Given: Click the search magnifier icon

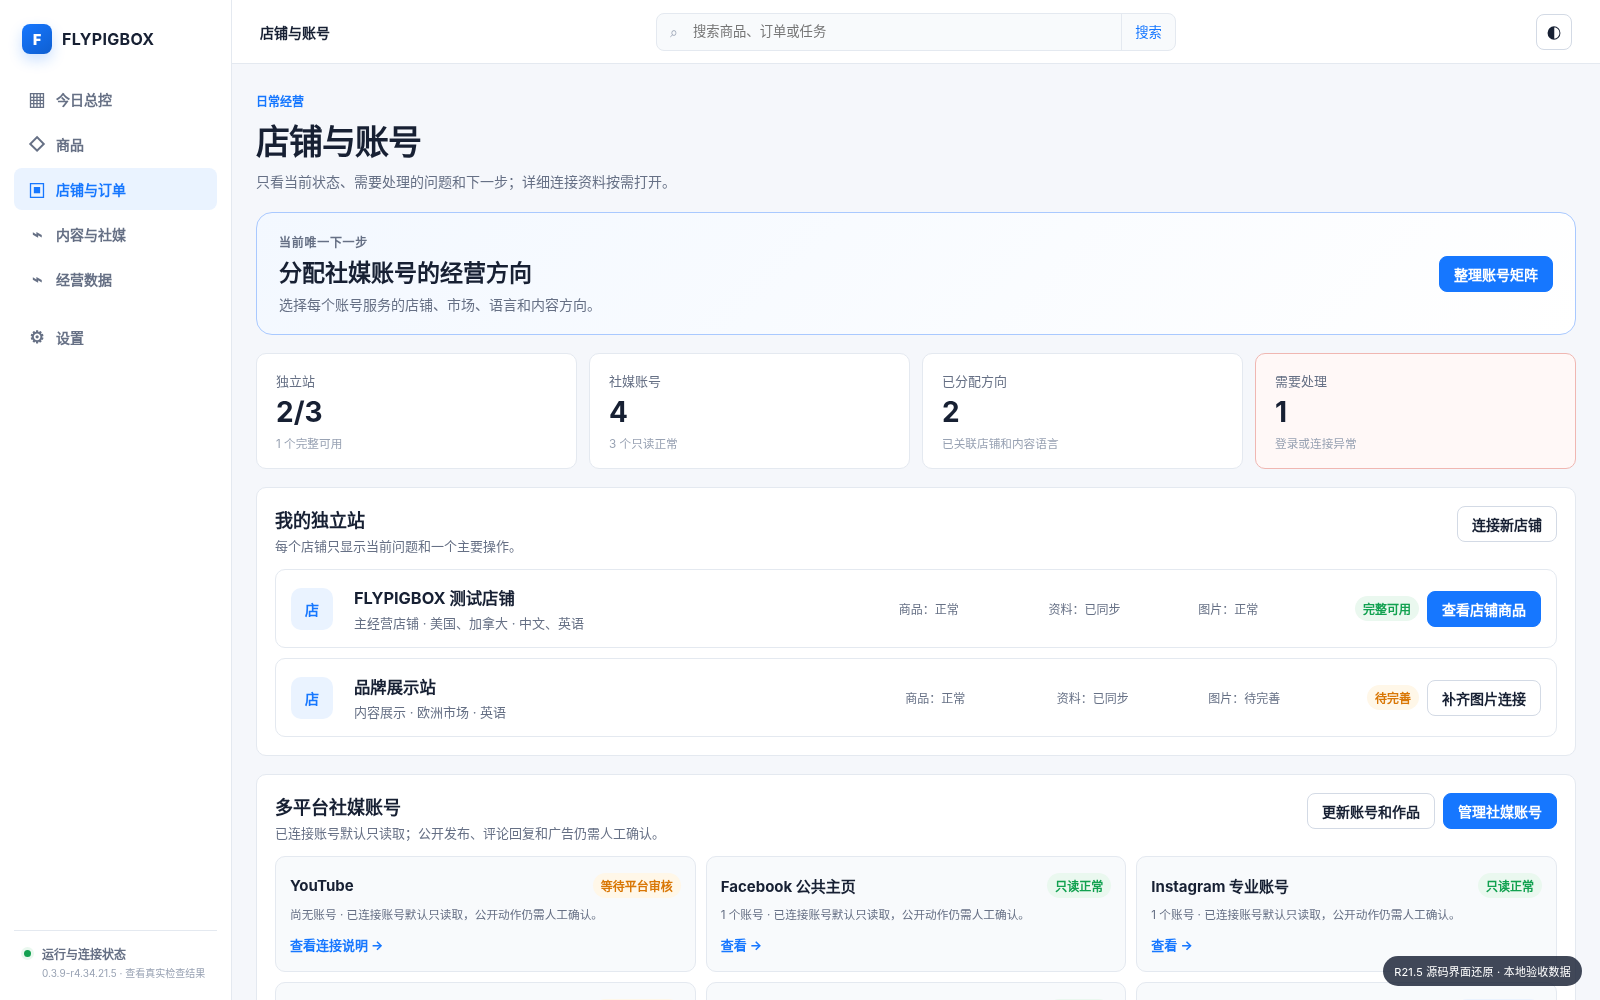Looking at the screenshot, I should point(674,32).
